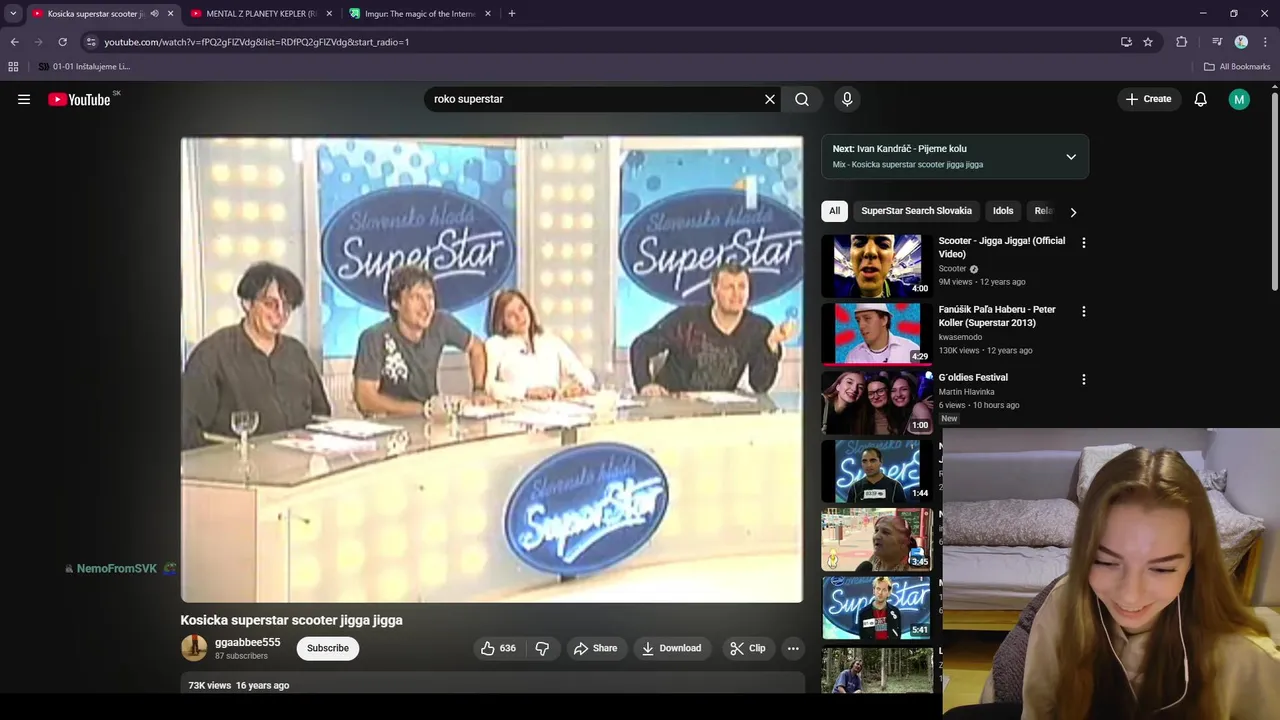Open the Chrome profile avatar
The width and height of the screenshot is (1280, 720).
click(x=1241, y=42)
